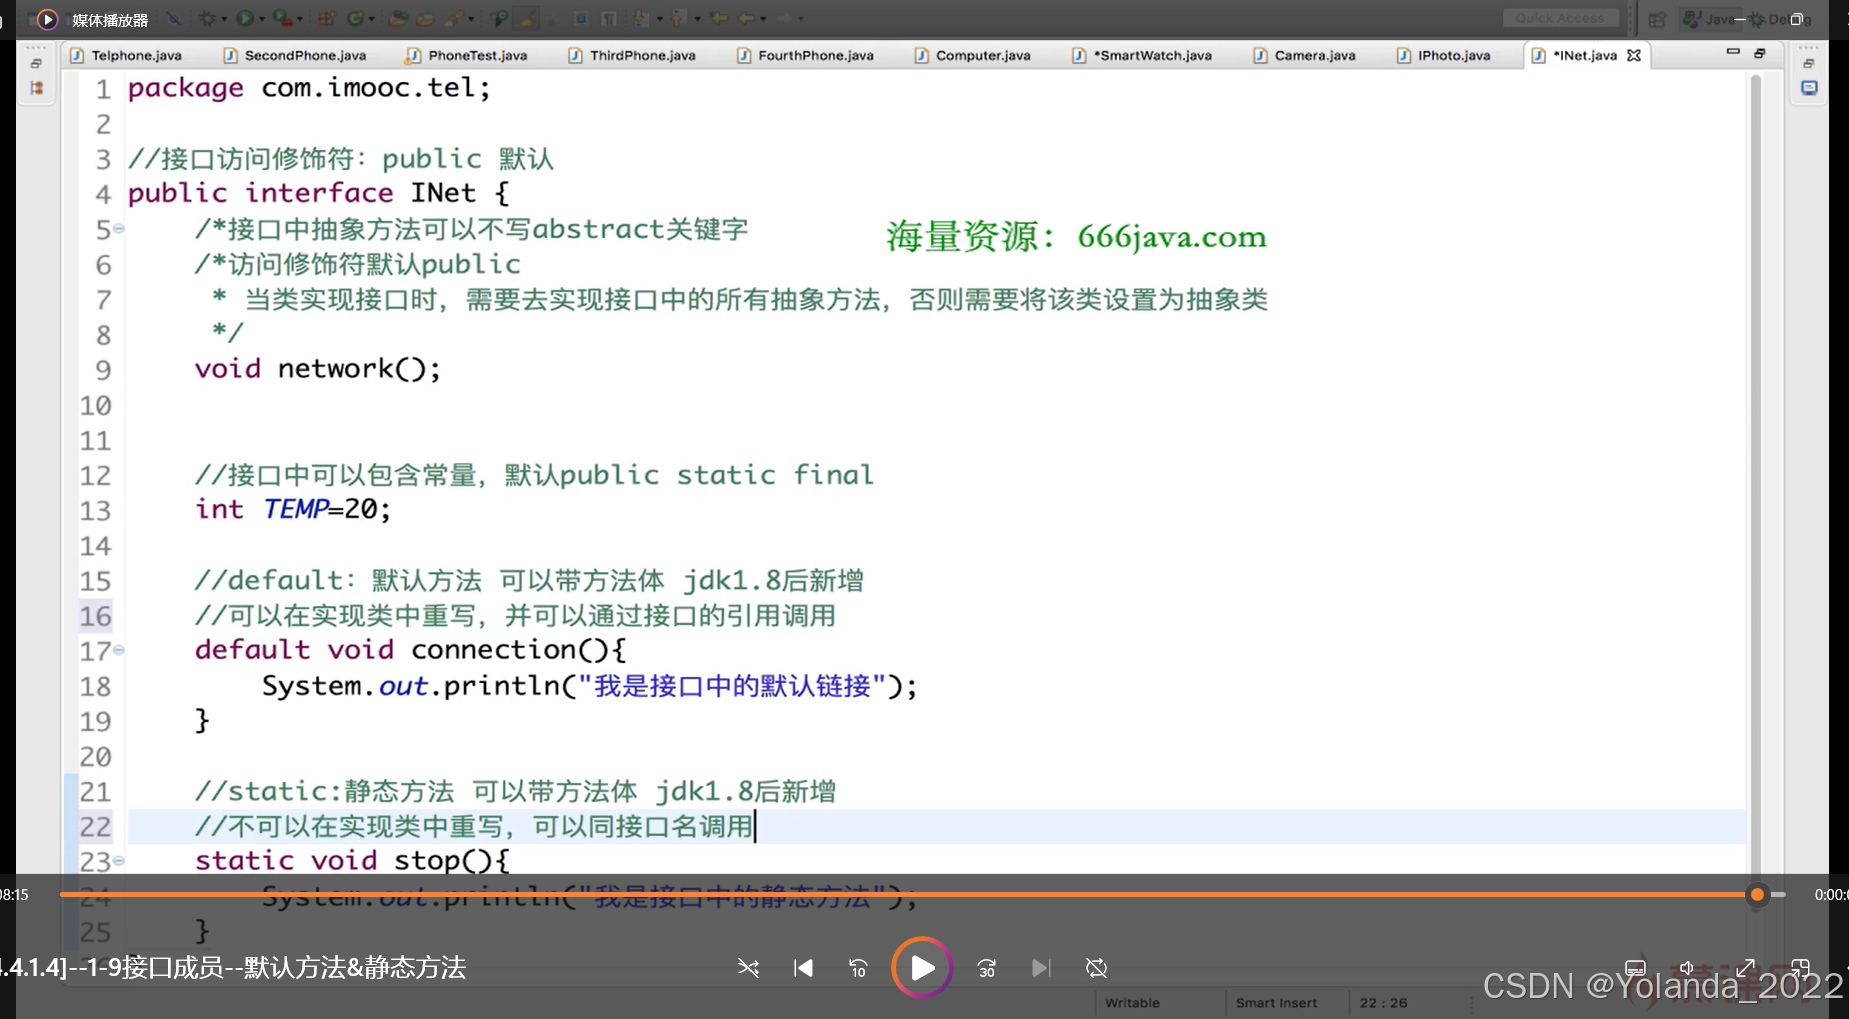Collapse the stop method at line 23
Screen dimensions: 1849x1019
[x=119, y=860]
